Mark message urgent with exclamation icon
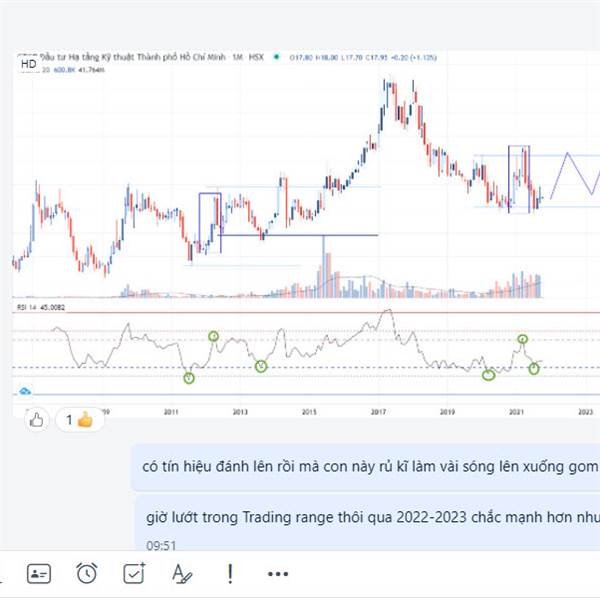The width and height of the screenshot is (600, 600). click(x=229, y=573)
